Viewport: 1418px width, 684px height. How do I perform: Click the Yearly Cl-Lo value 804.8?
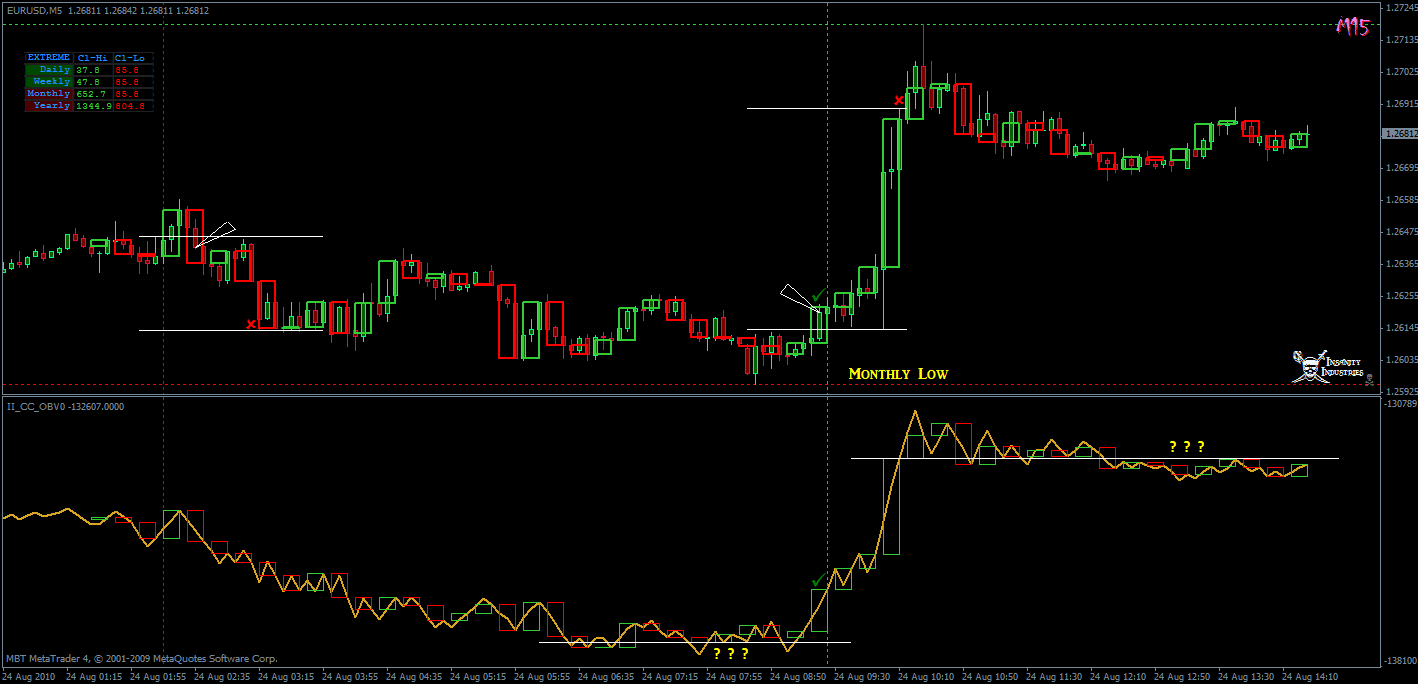(130, 105)
